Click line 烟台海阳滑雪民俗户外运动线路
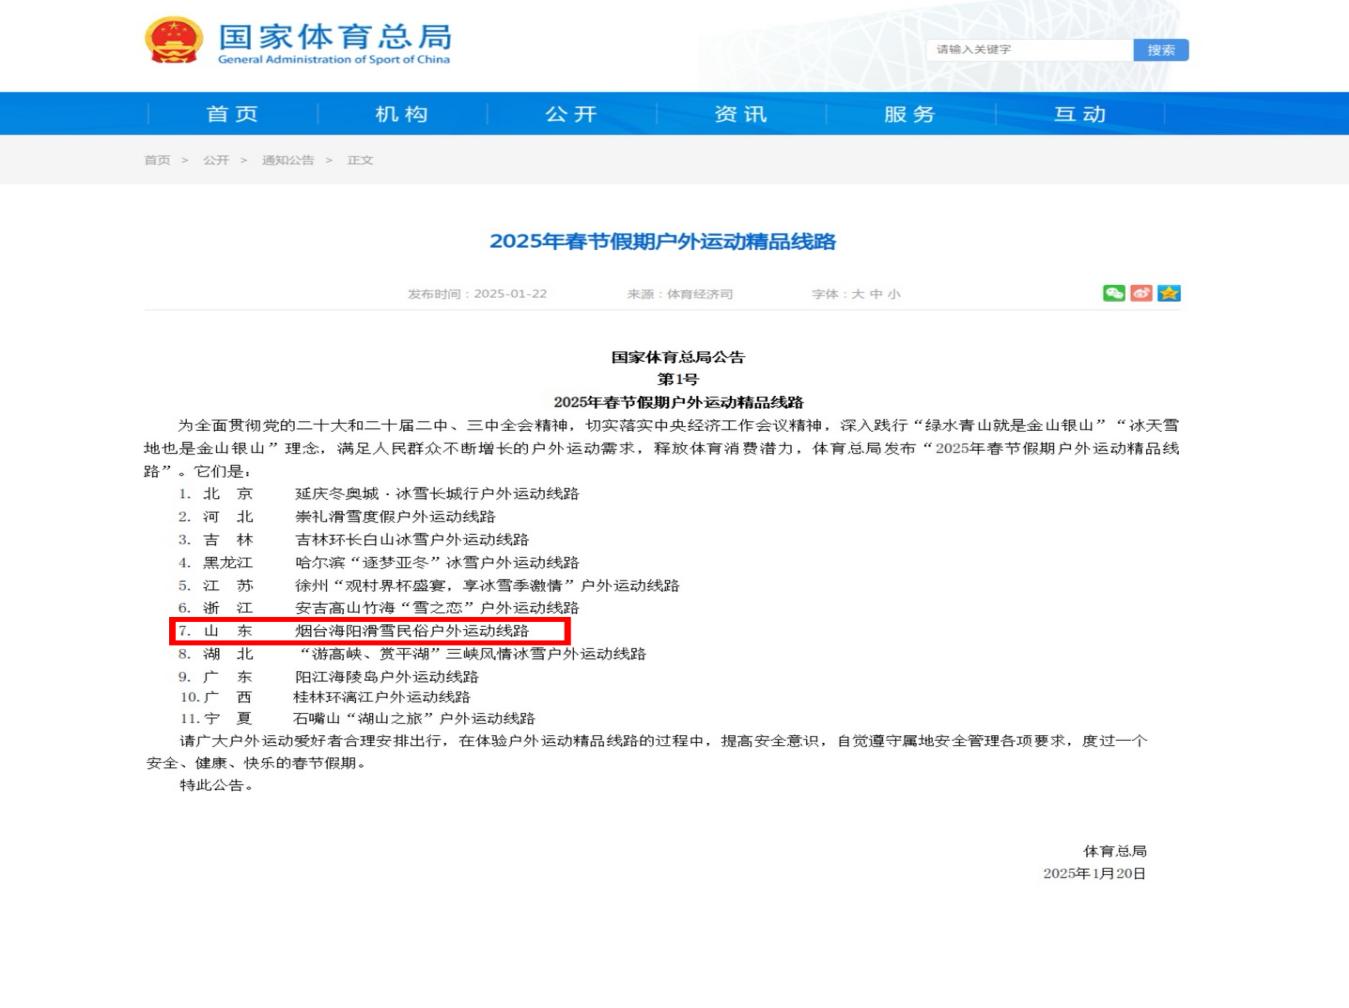This screenshot has height=1008, width=1349. click(412, 631)
